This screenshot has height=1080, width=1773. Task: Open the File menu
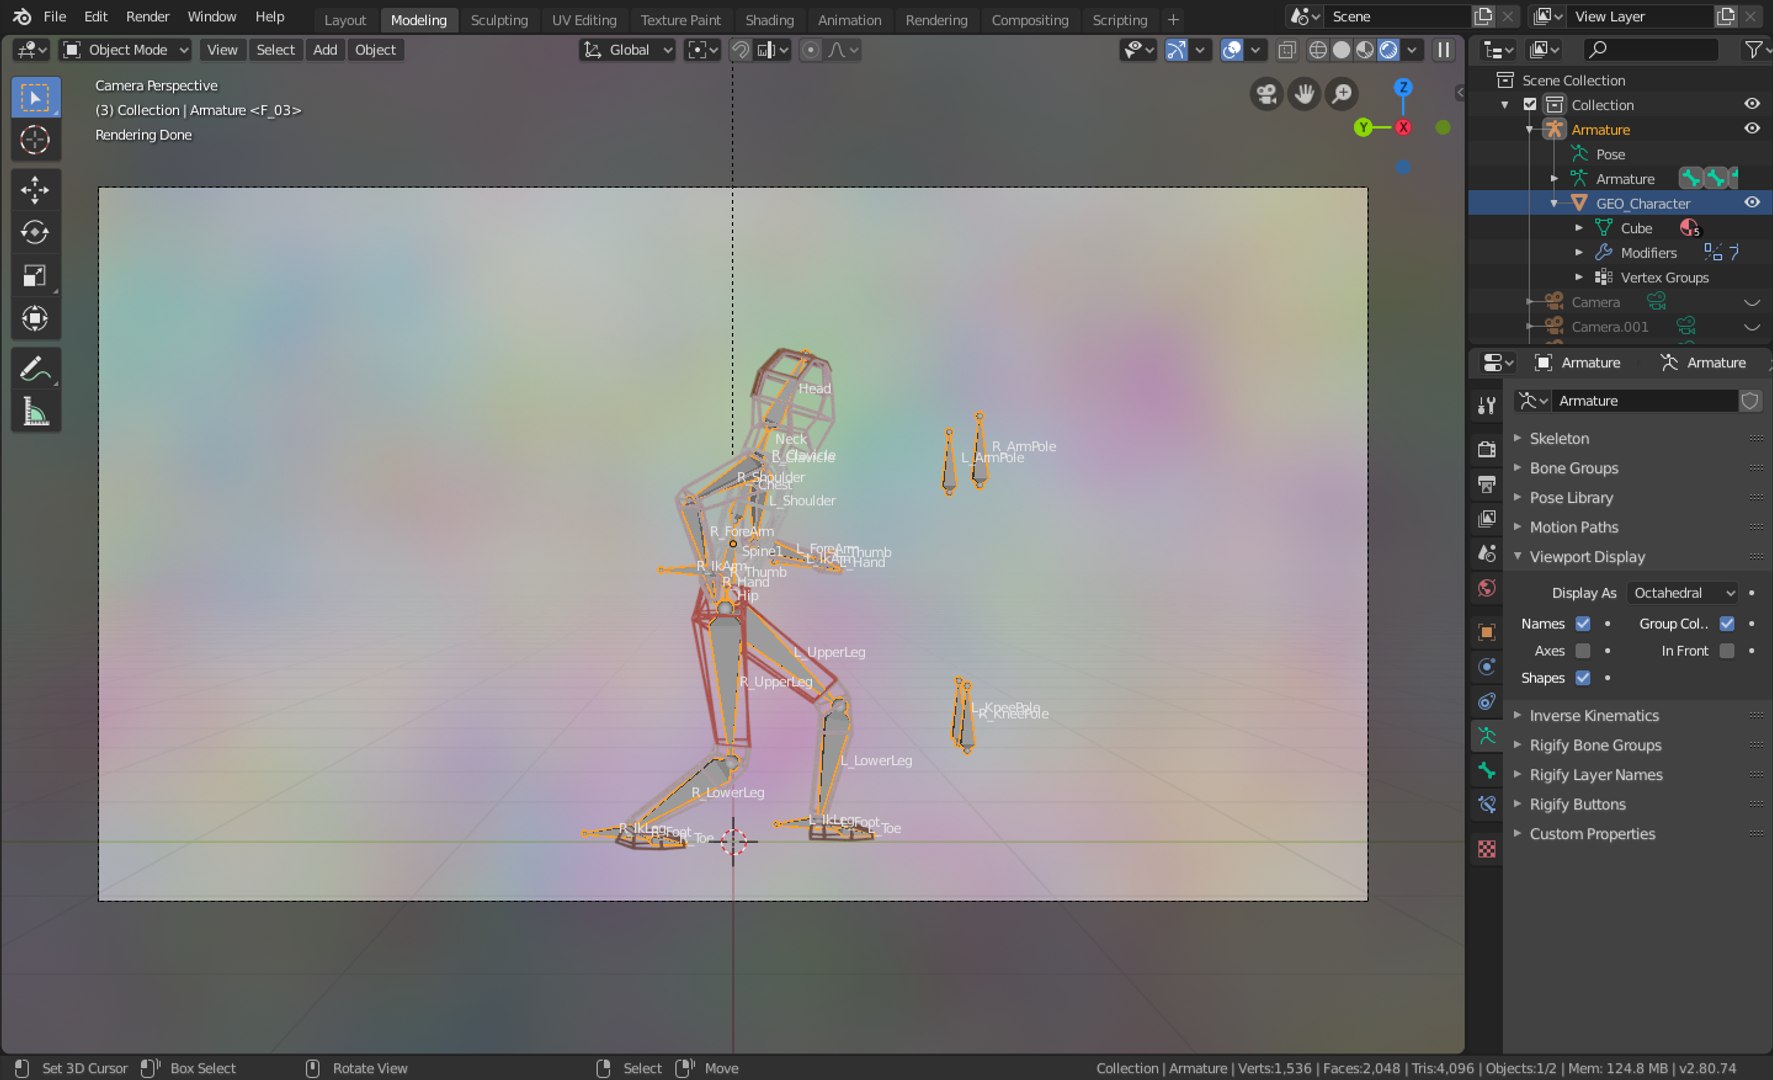coord(55,17)
